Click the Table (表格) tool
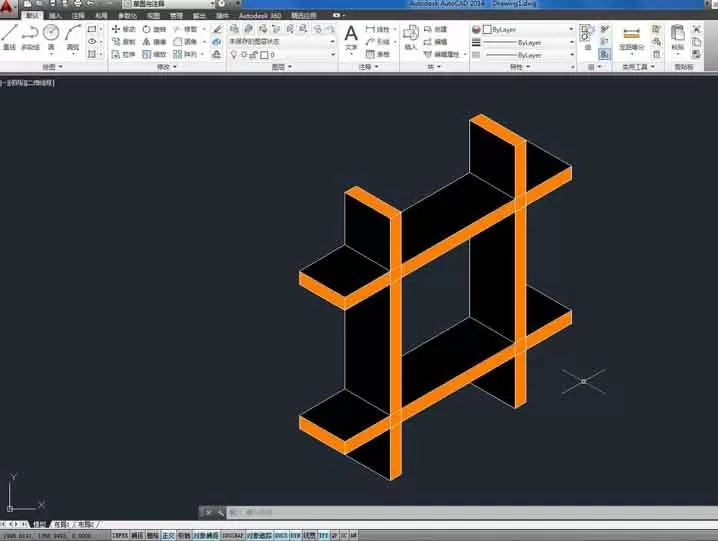718x541 pixels. pyautogui.click(x=378, y=54)
